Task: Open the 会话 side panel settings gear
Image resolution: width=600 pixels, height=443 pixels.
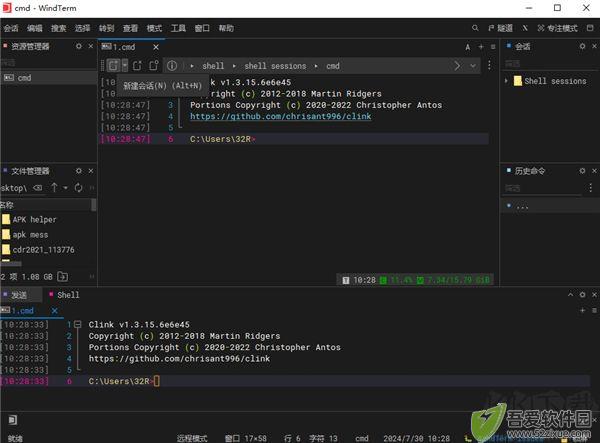Action: [x=582, y=46]
